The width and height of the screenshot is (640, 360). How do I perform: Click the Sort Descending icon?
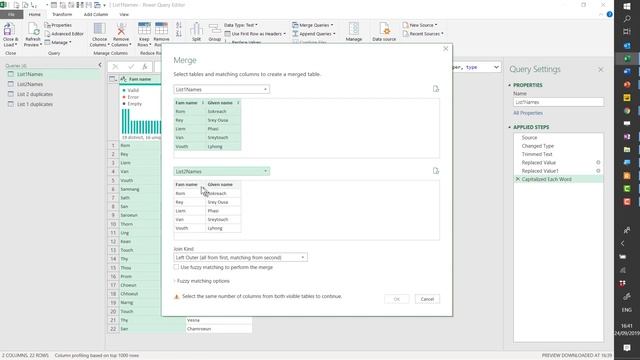point(178,34)
